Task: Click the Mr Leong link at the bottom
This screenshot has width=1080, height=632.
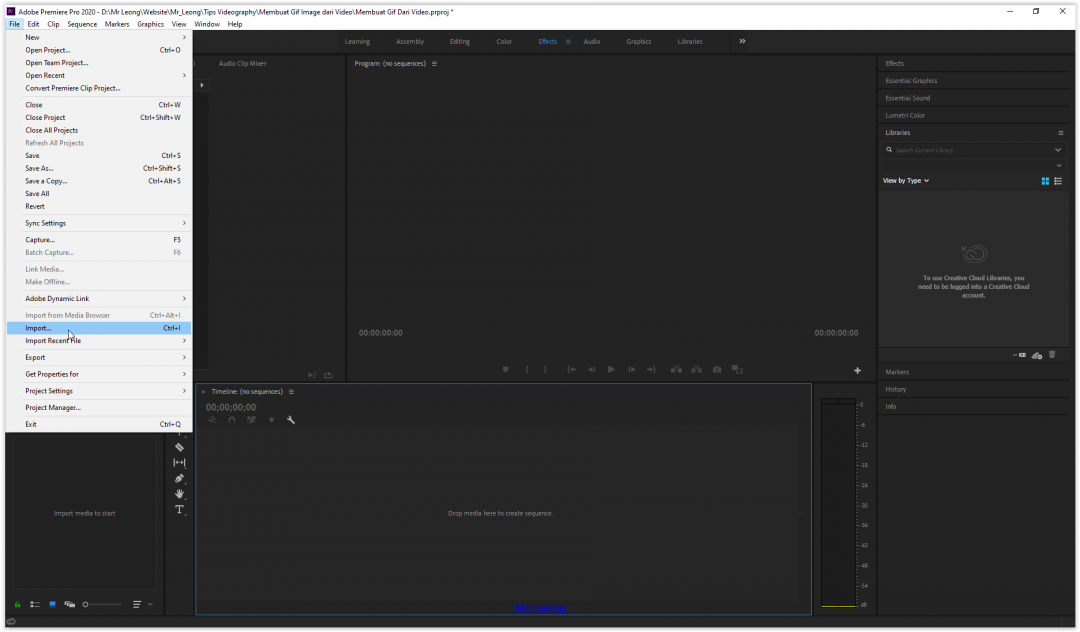Action: click(x=541, y=607)
